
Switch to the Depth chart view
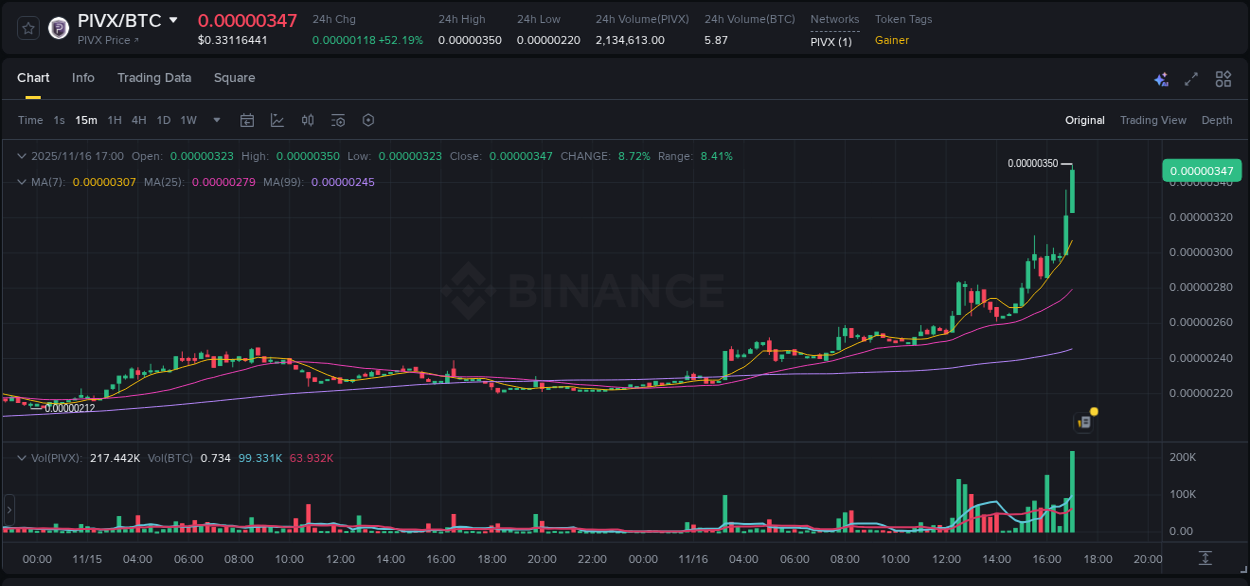tap(1217, 120)
